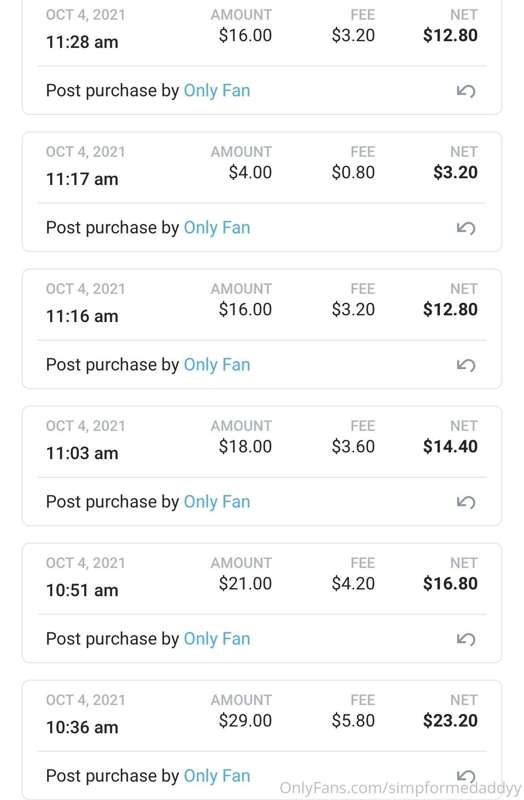Open Only Fan link in 11:17 am purchase

[x=217, y=228]
